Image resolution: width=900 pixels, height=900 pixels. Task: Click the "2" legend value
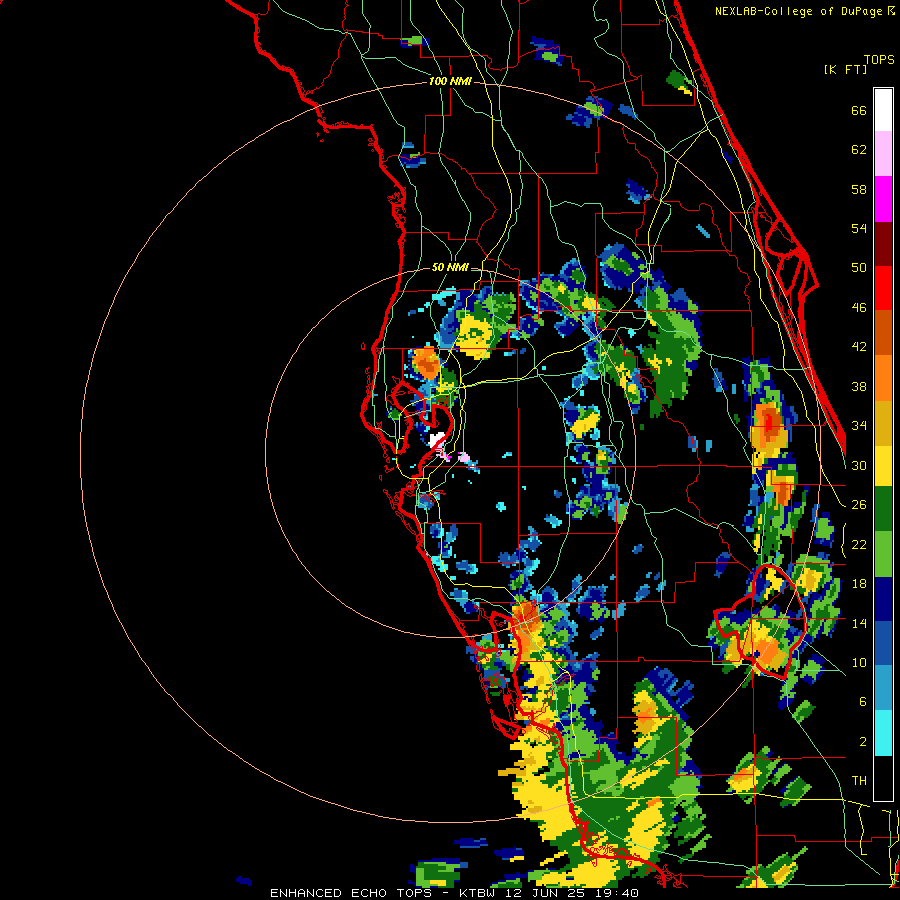point(863,742)
